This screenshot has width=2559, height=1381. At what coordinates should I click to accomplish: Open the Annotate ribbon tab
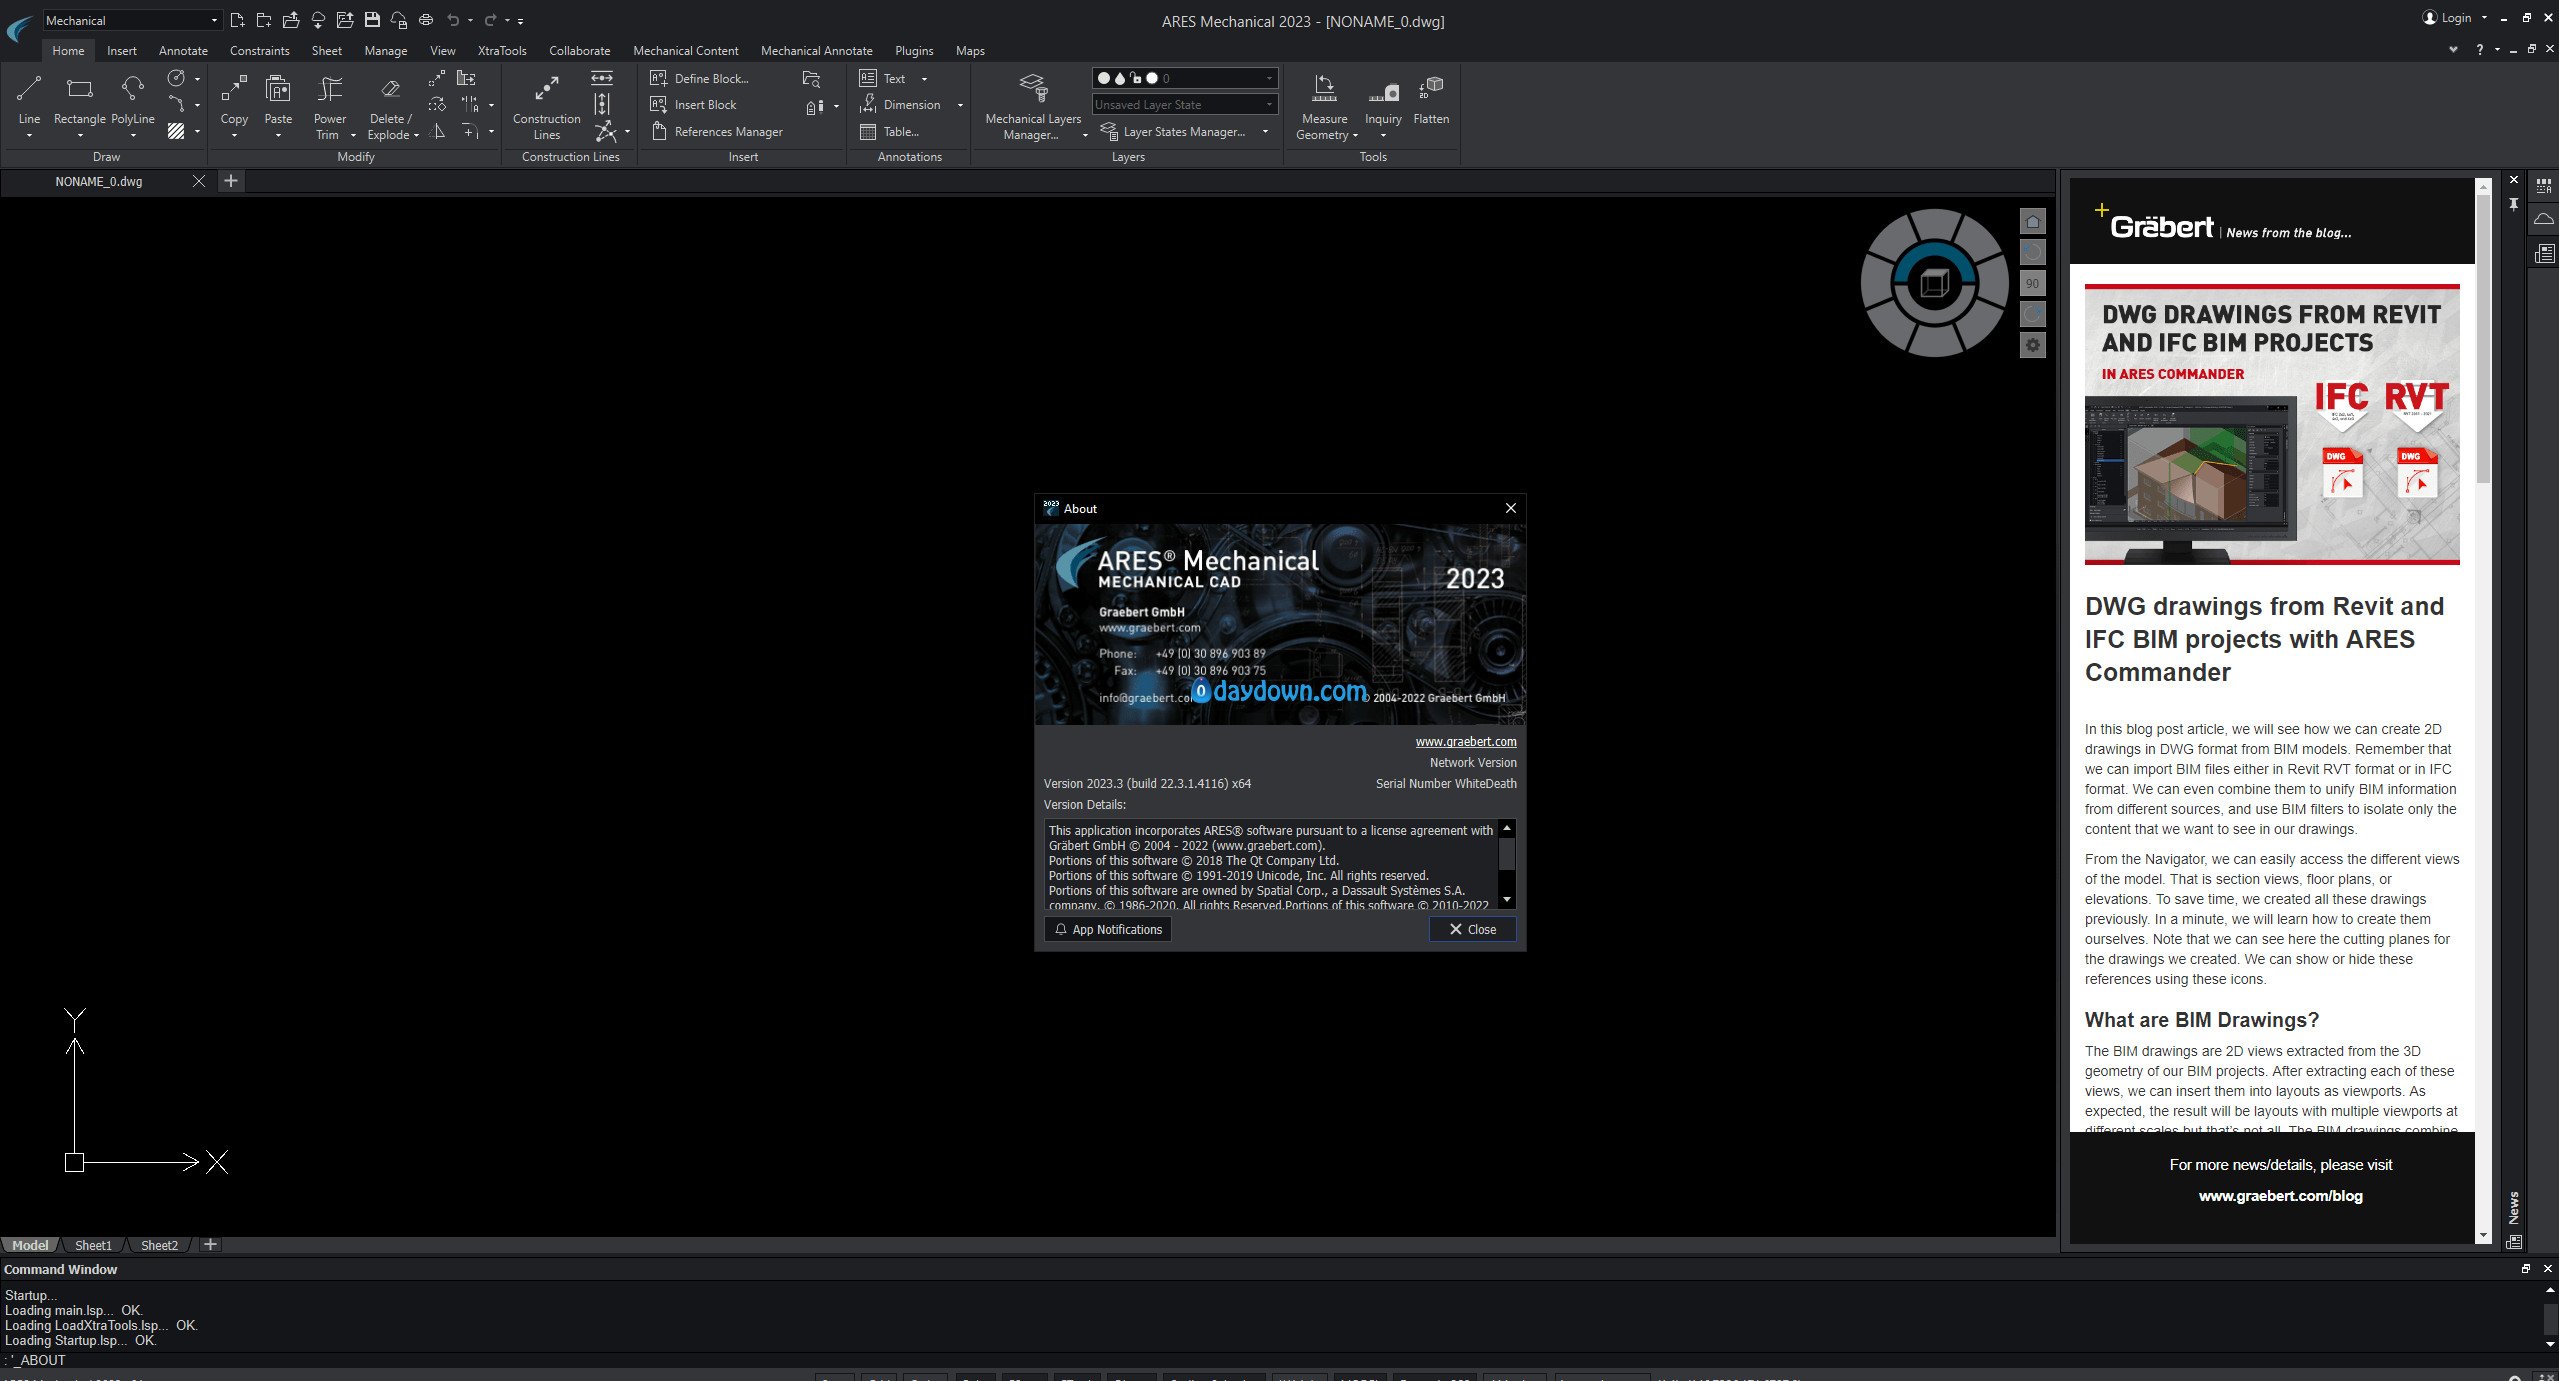coord(183,50)
